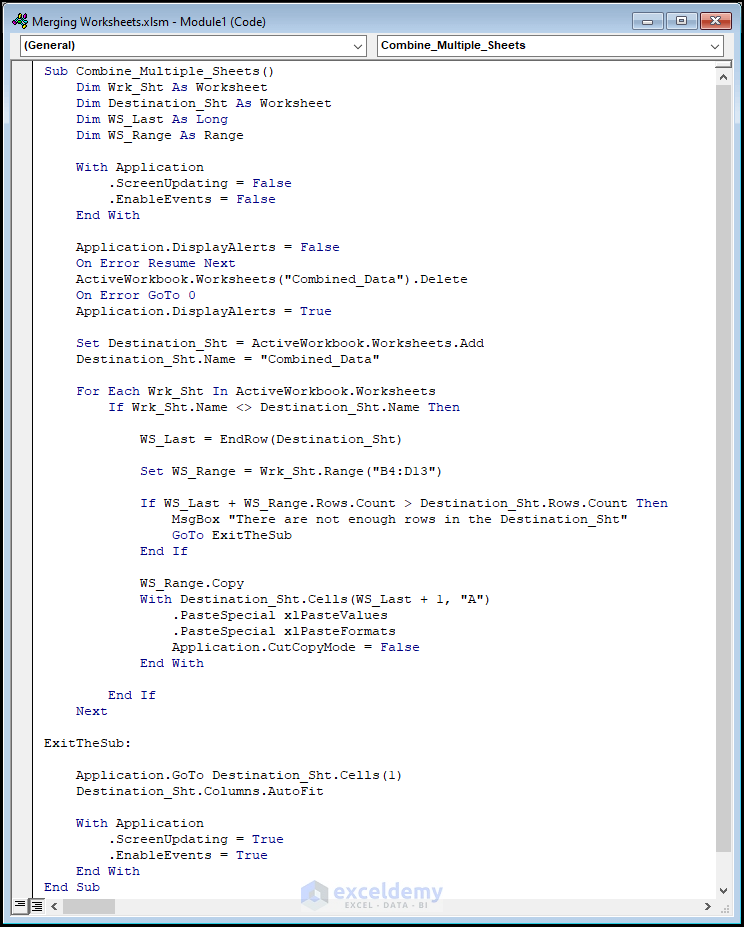Click 'Set WS_Range = Wrk_Sht.Range("B4:D13")' line
The width and height of the screenshot is (744, 927).
[x=291, y=470]
